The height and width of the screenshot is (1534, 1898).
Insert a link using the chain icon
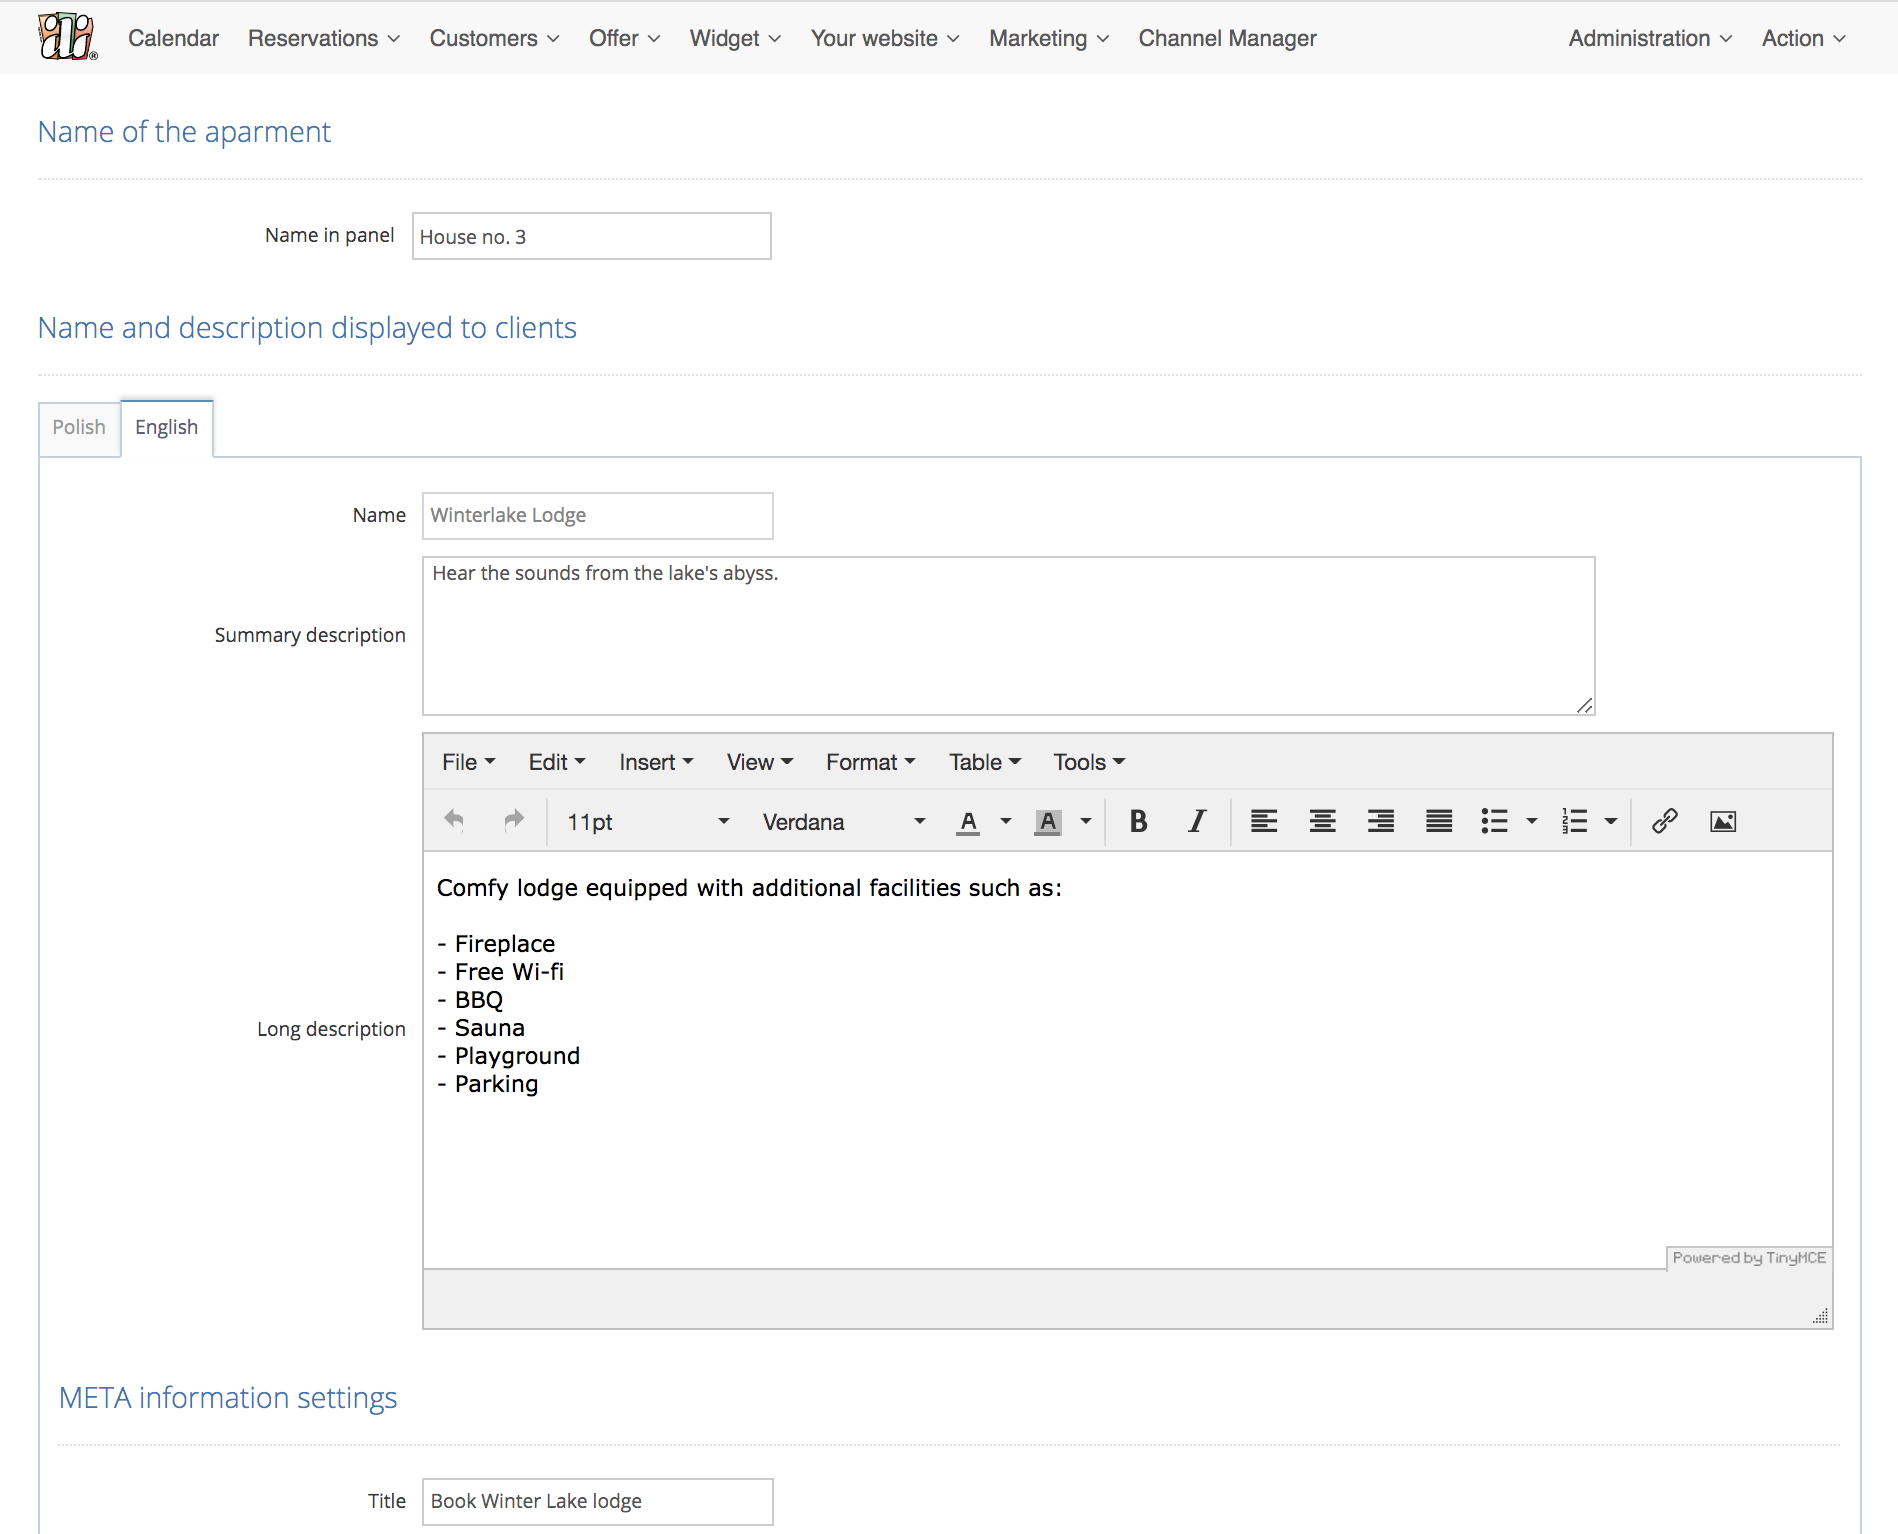coord(1664,821)
